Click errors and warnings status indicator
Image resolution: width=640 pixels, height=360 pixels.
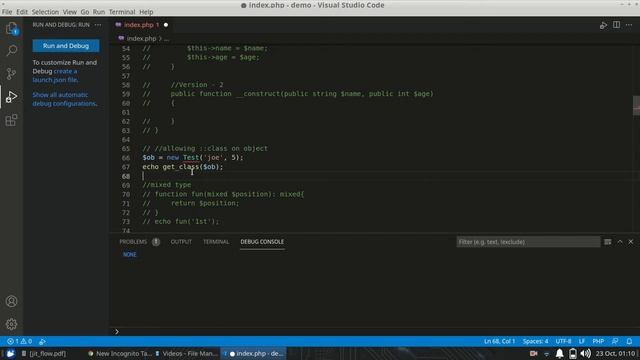pyautogui.click(x=20, y=341)
